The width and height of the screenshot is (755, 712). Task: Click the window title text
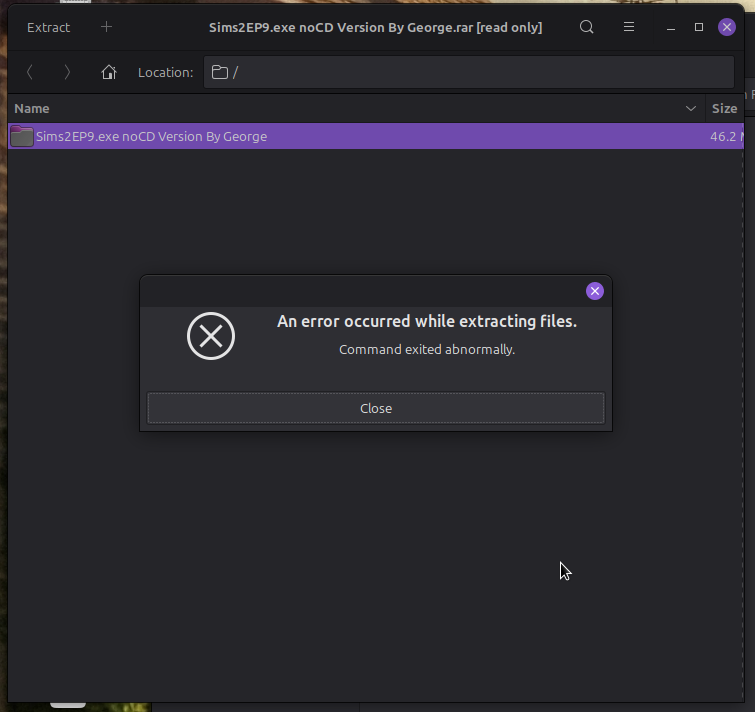tap(376, 27)
